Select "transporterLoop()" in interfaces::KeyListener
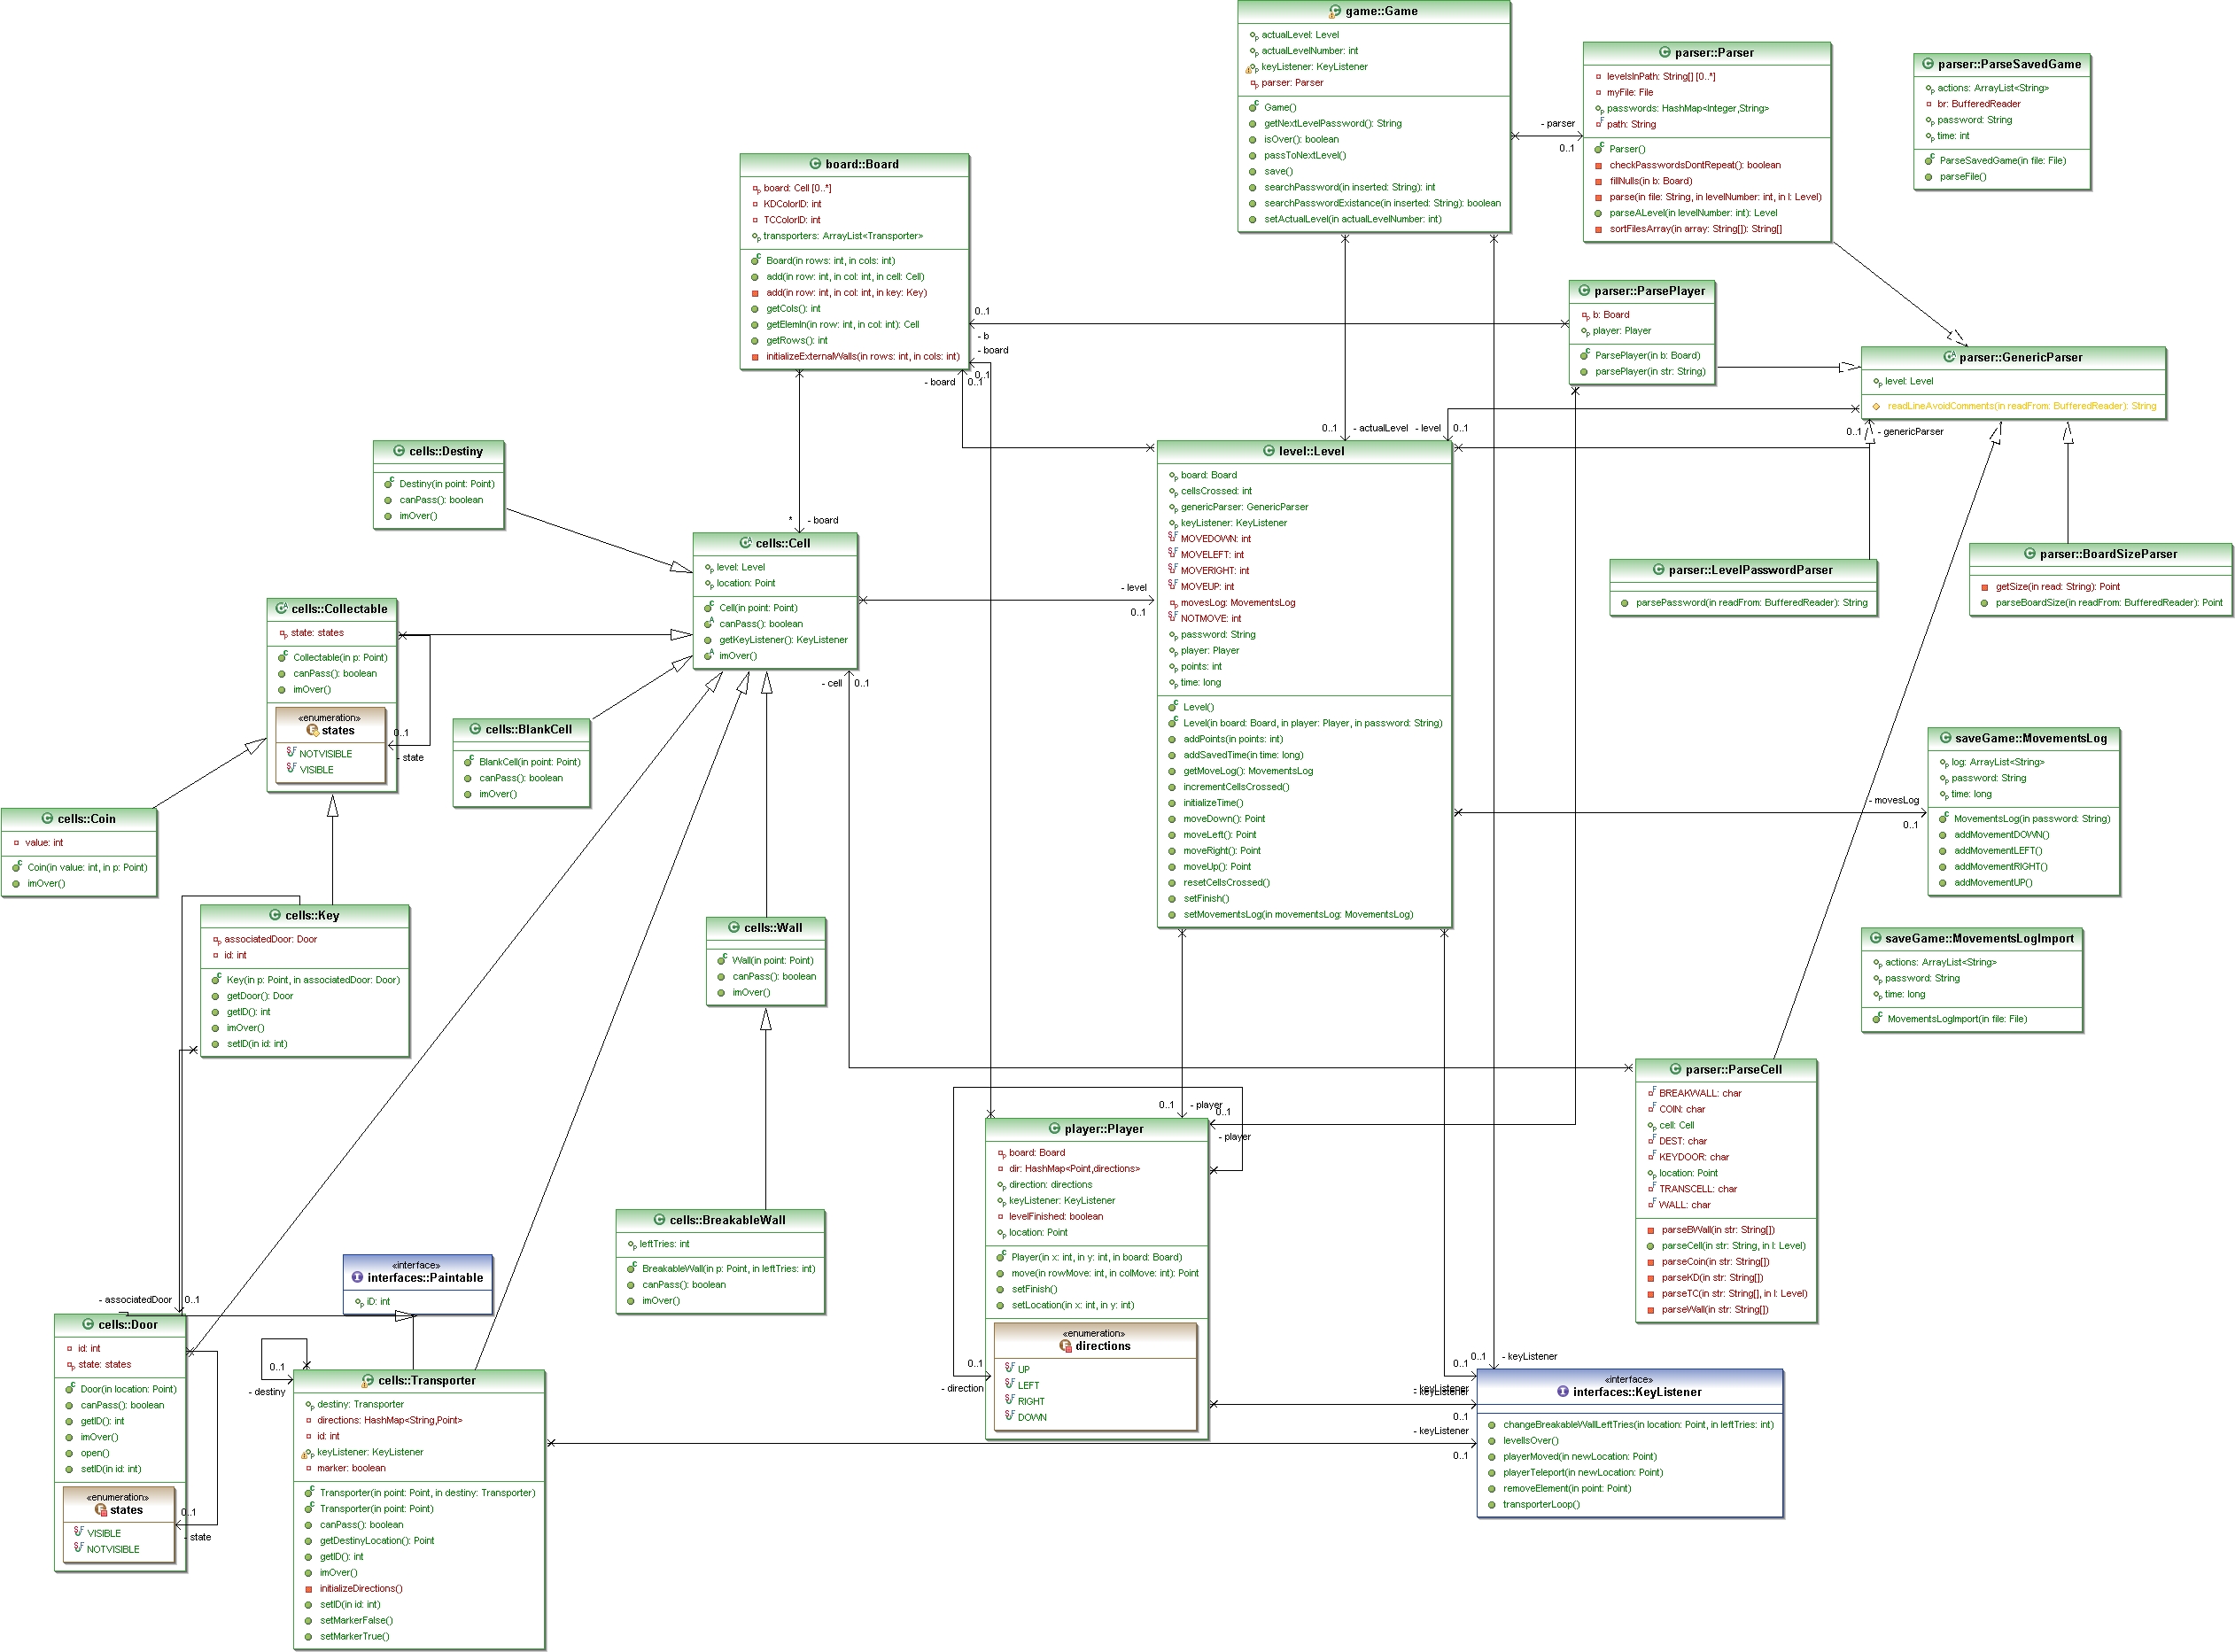The image size is (2235, 1652). click(1541, 1505)
